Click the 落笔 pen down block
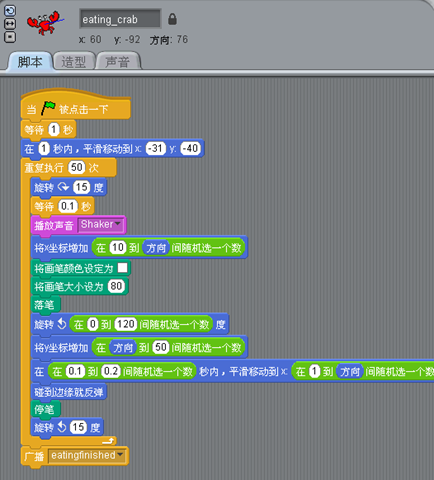The image size is (434, 480). [x=45, y=304]
